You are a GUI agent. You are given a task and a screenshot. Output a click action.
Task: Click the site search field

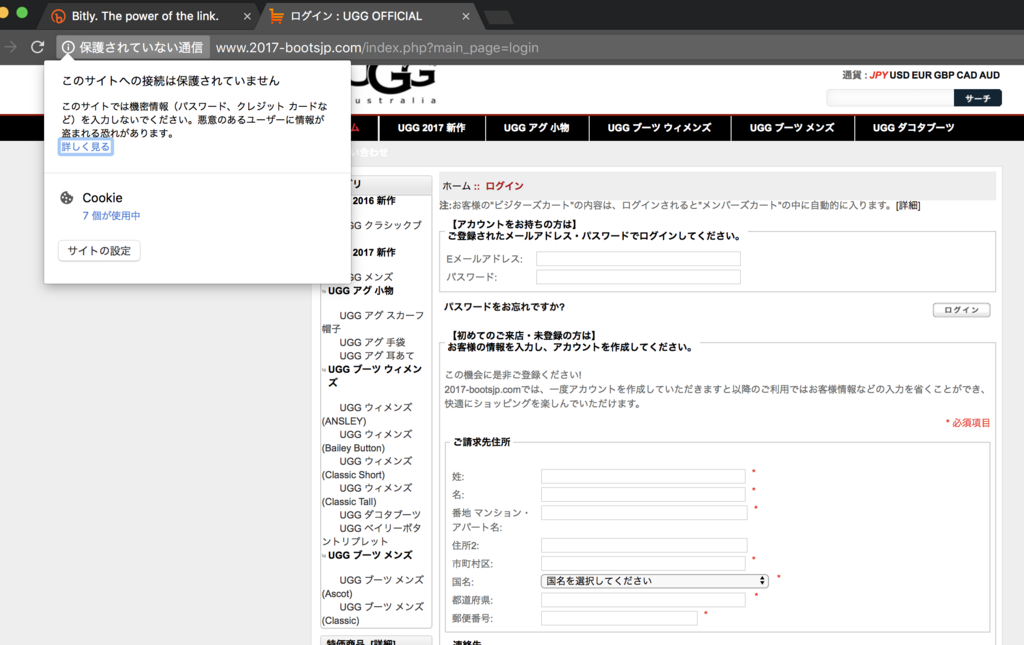tap(890, 98)
